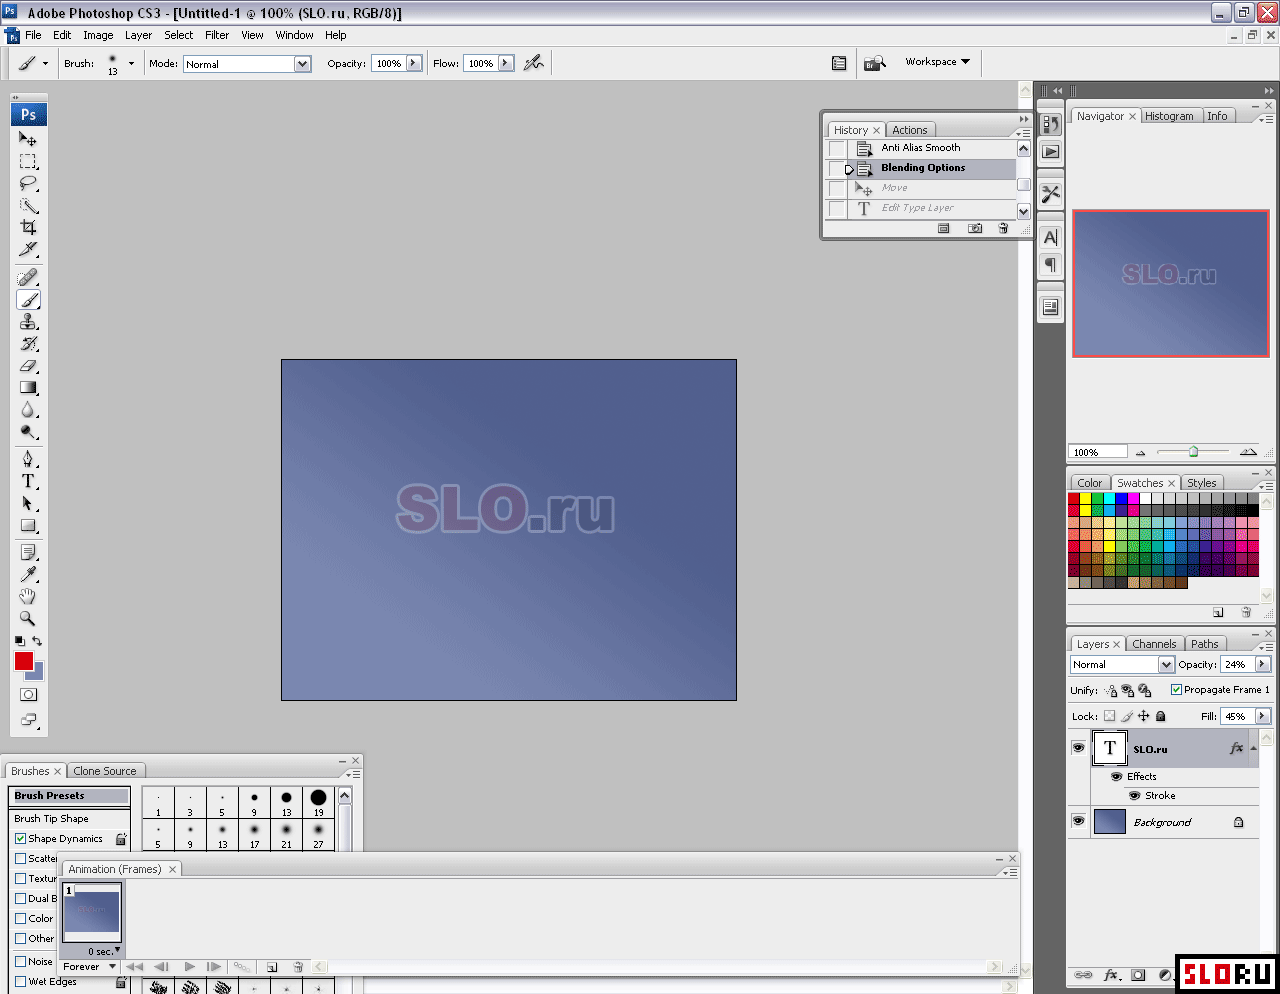This screenshot has width=1280, height=994.
Task: Open layer Opacity arrow in Layers panel
Action: pyautogui.click(x=1262, y=664)
